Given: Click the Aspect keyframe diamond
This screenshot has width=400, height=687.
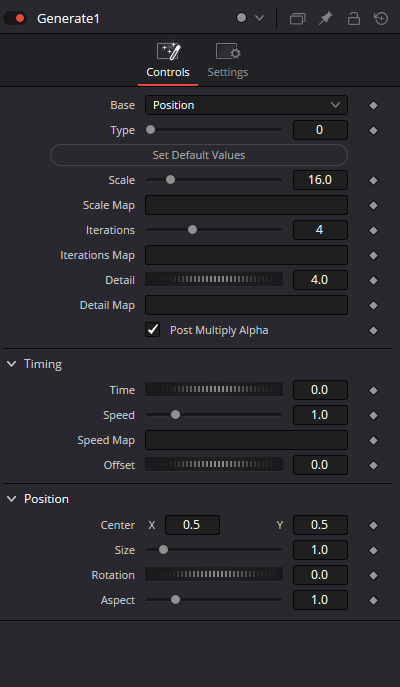Looking at the screenshot, I should tap(373, 600).
